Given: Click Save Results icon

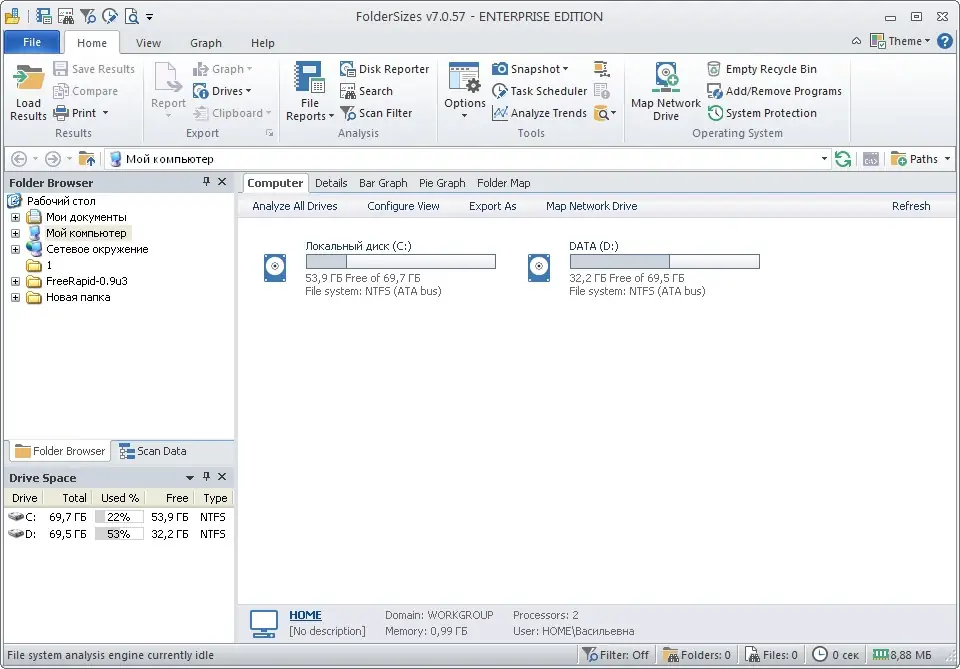Looking at the screenshot, I should [60, 69].
